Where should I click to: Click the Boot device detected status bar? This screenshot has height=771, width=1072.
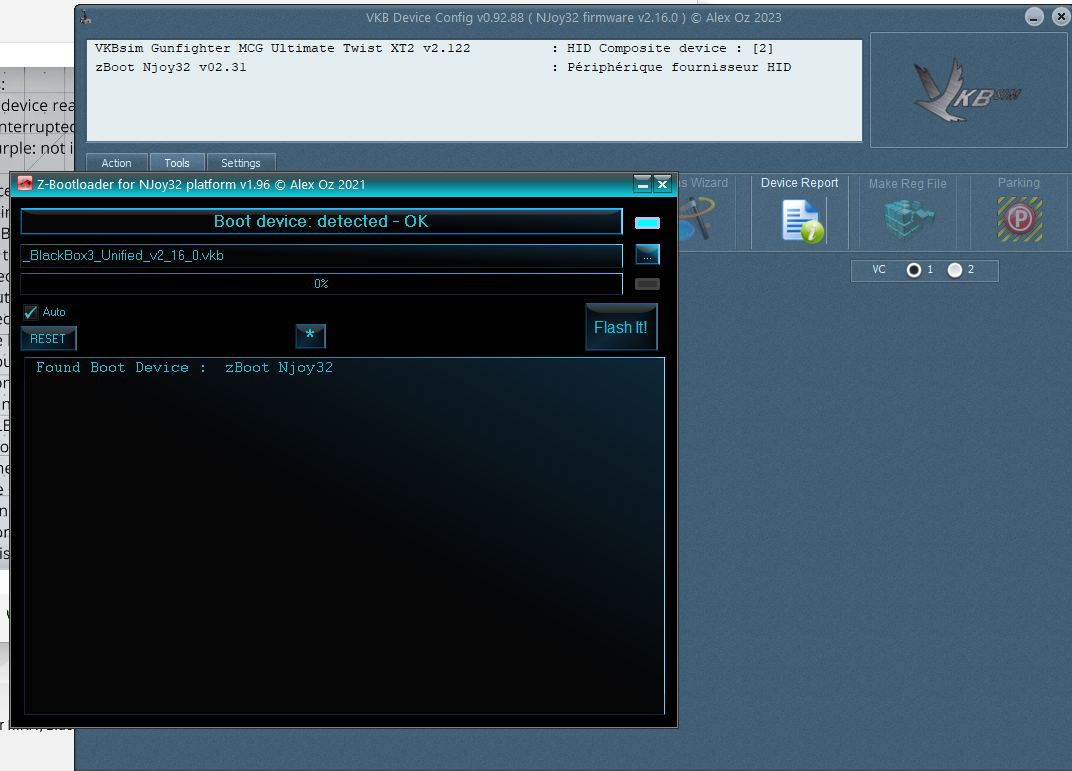pos(321,221)
